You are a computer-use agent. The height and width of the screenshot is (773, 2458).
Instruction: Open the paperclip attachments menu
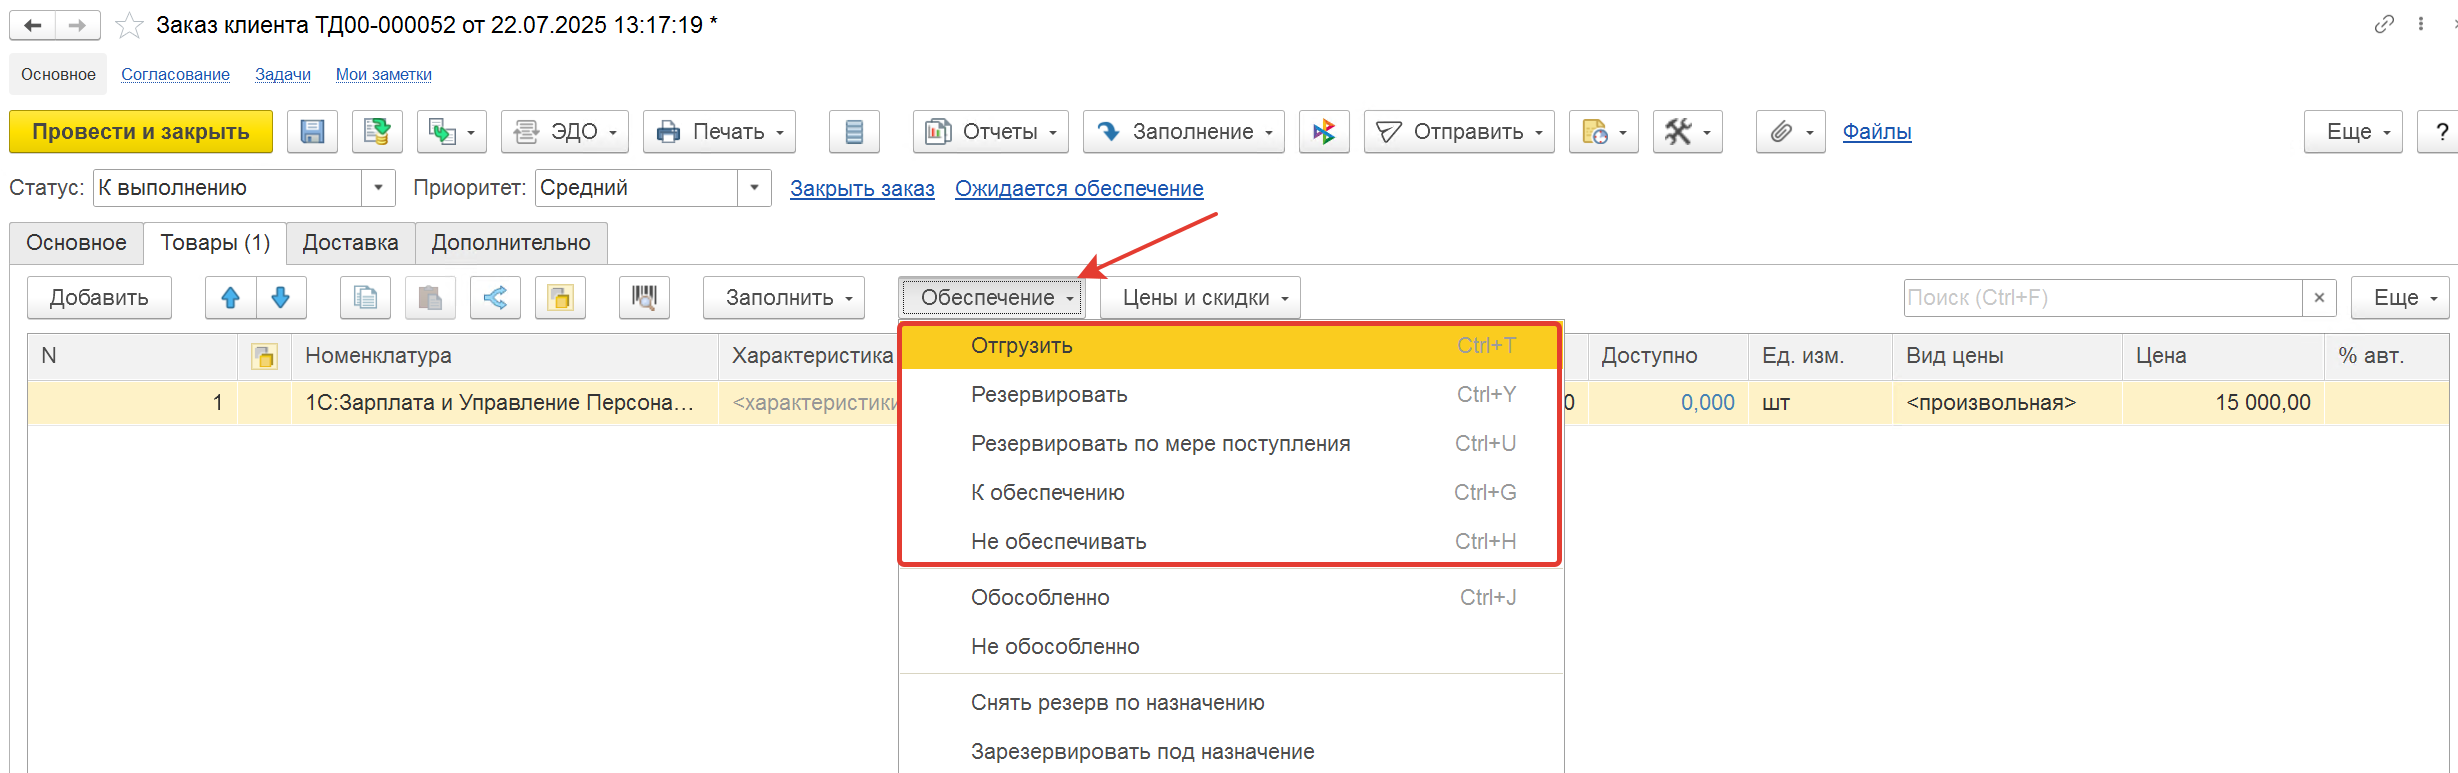[1791, 132]
